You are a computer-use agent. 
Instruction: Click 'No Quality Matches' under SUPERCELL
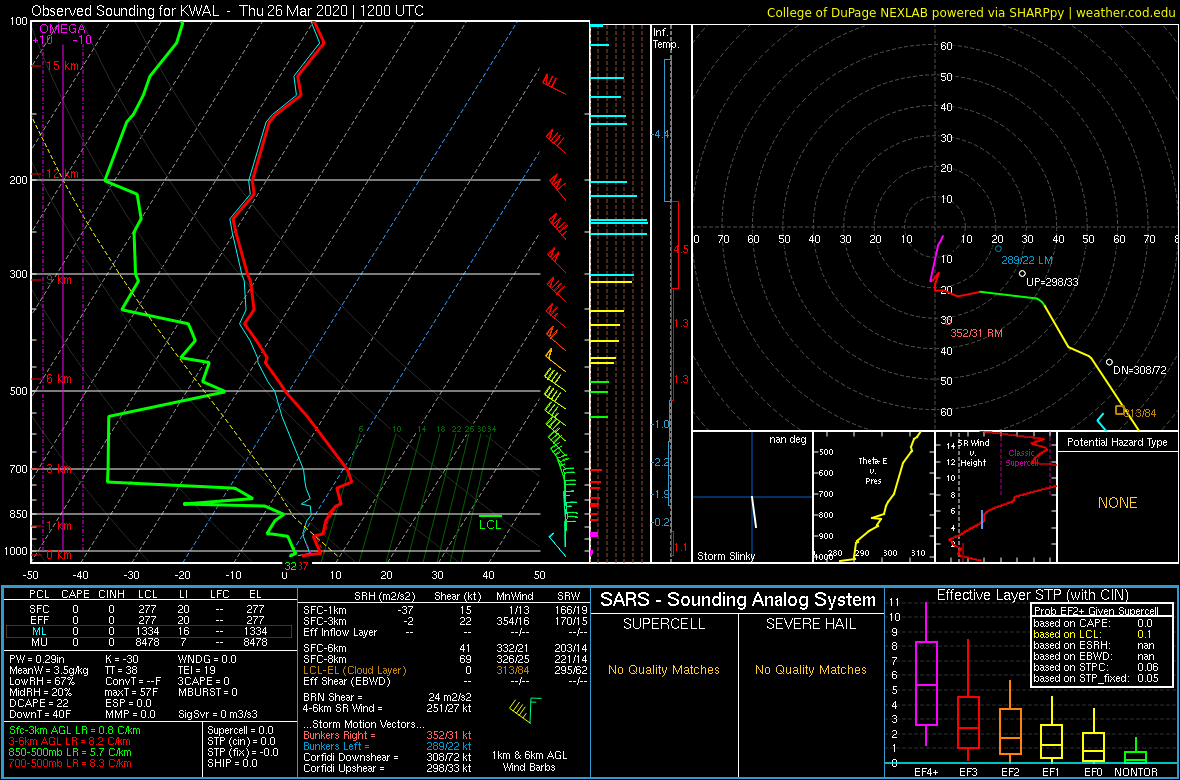tap(664, 669)
